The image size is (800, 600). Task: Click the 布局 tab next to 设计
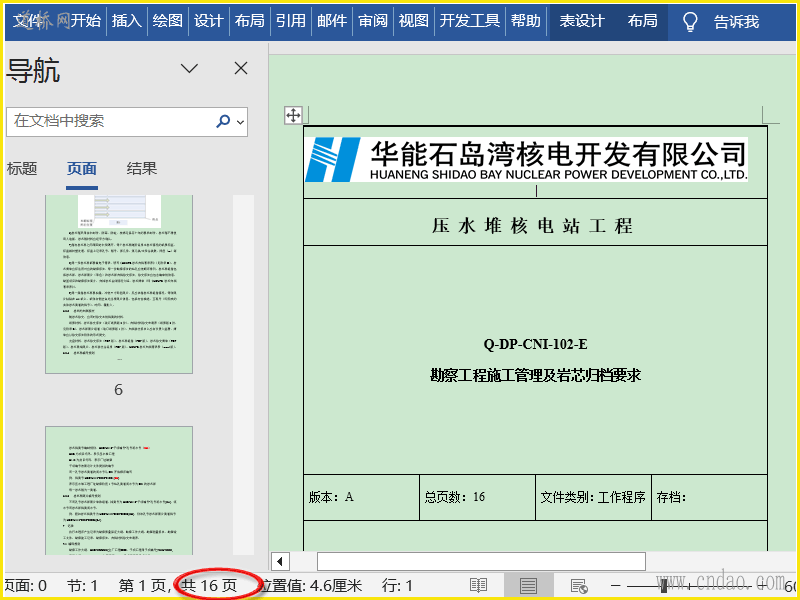click(x=249, y=21)
